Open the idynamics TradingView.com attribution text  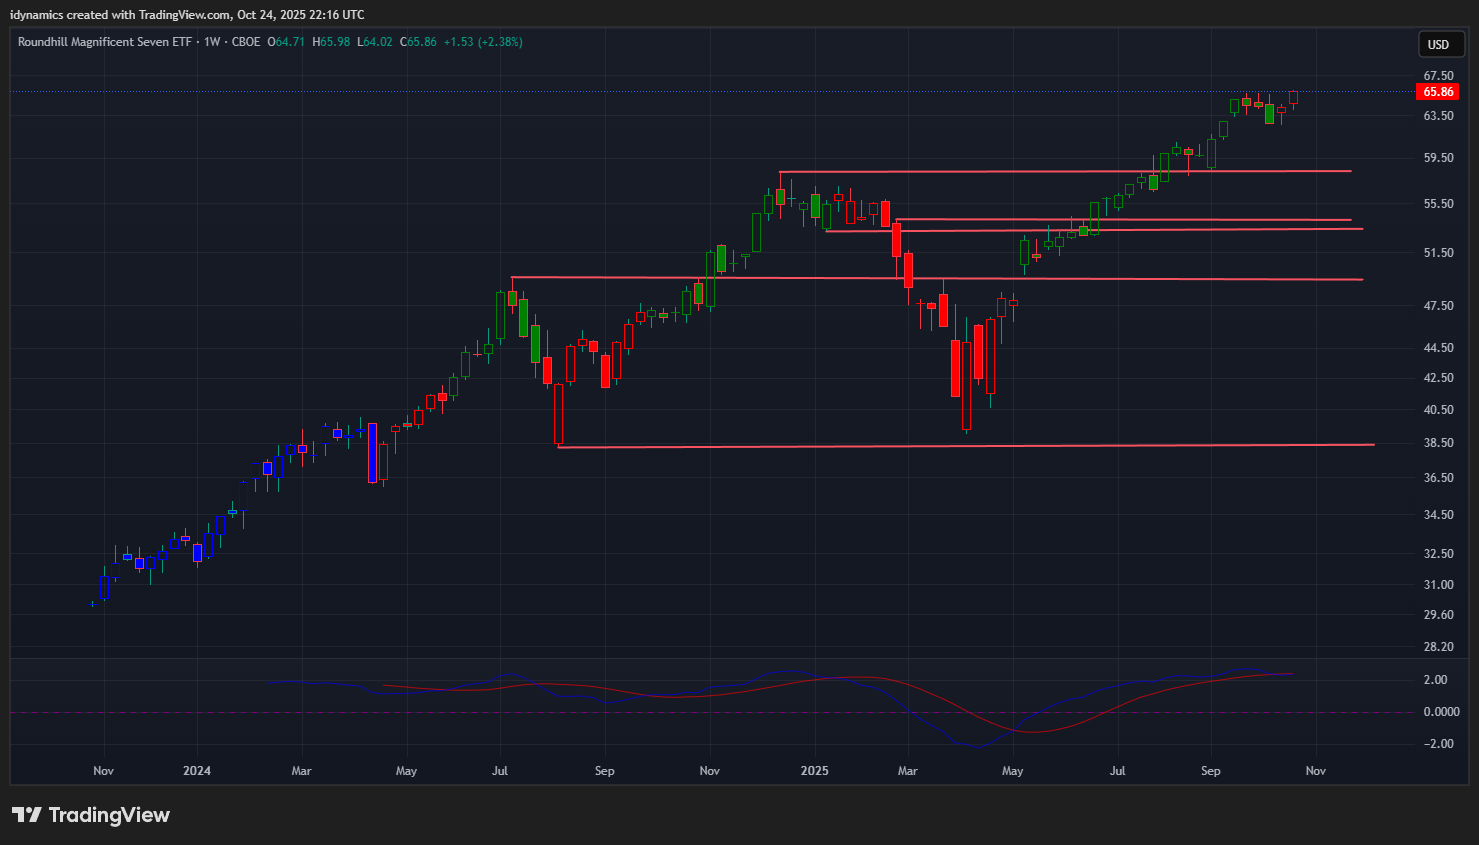click(187, 15)
